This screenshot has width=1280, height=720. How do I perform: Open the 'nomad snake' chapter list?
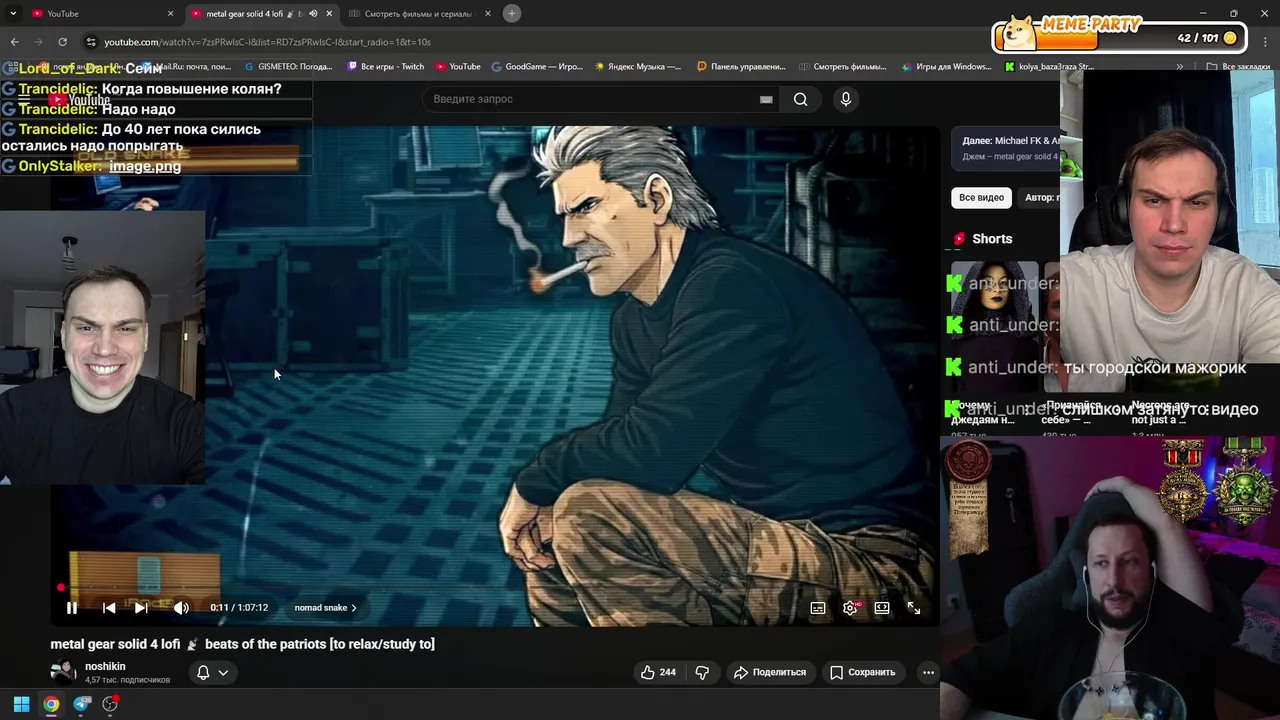[x=325, y=607]
